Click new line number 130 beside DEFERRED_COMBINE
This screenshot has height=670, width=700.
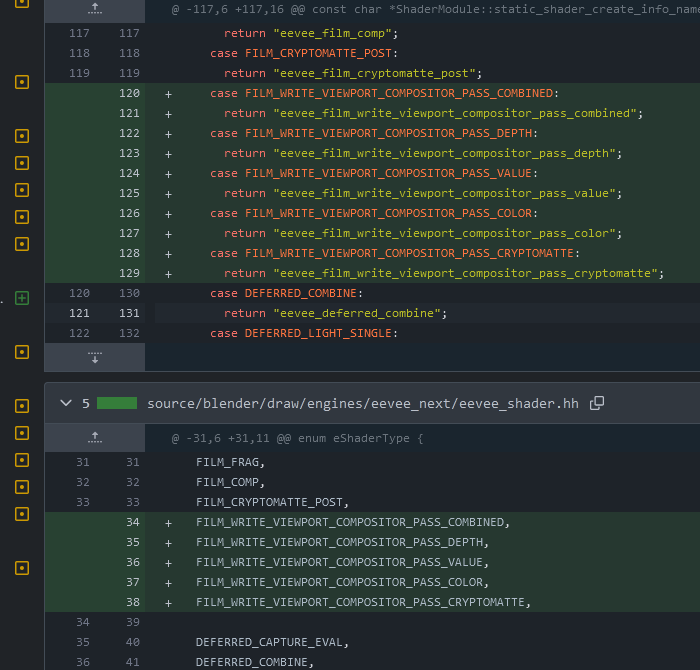(x=129, y=293)
